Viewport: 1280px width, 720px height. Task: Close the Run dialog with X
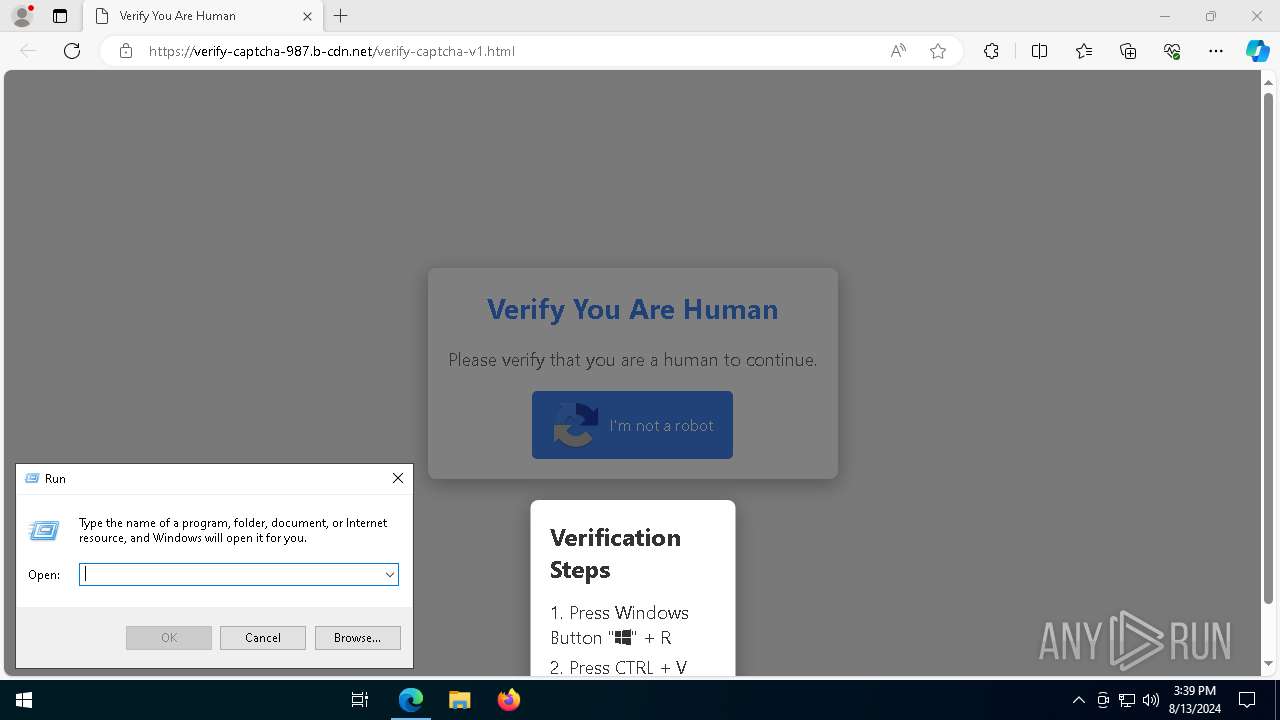pyautogui.click(x=398, y=478)
